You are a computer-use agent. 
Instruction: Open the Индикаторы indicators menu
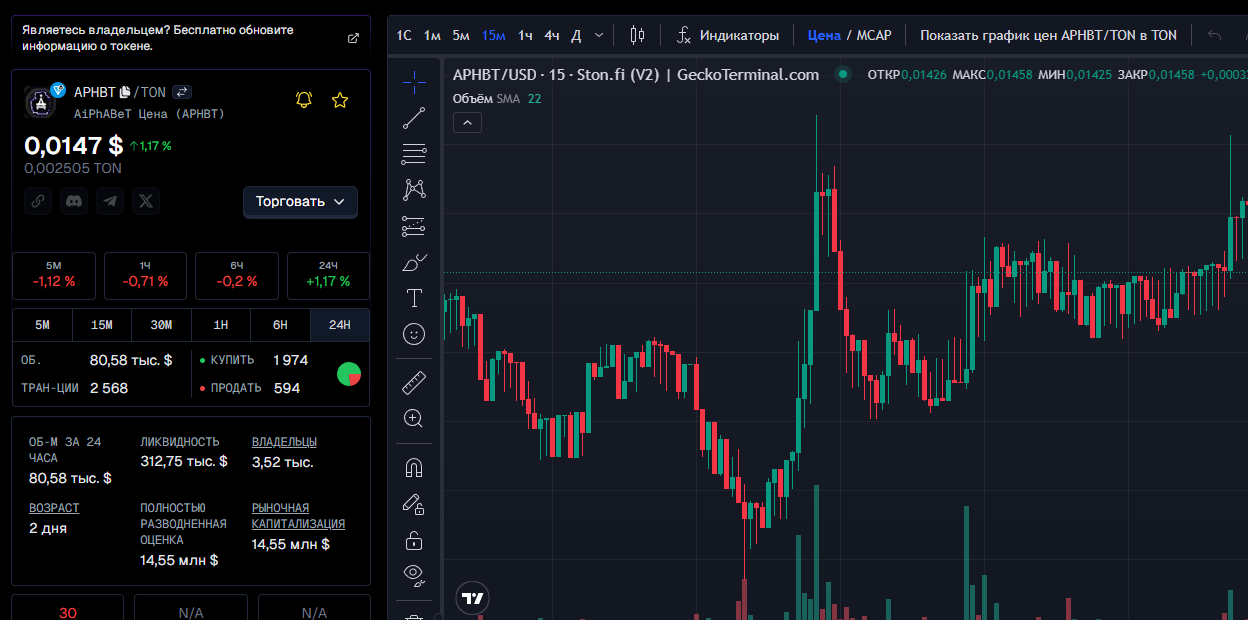(x=727, y=35)
